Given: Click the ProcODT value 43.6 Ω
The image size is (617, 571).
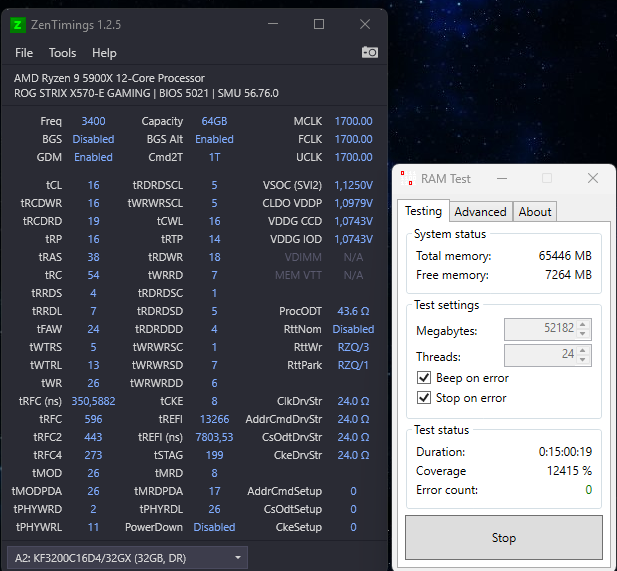Looking at the screenshot, I should tap(353, 311).
